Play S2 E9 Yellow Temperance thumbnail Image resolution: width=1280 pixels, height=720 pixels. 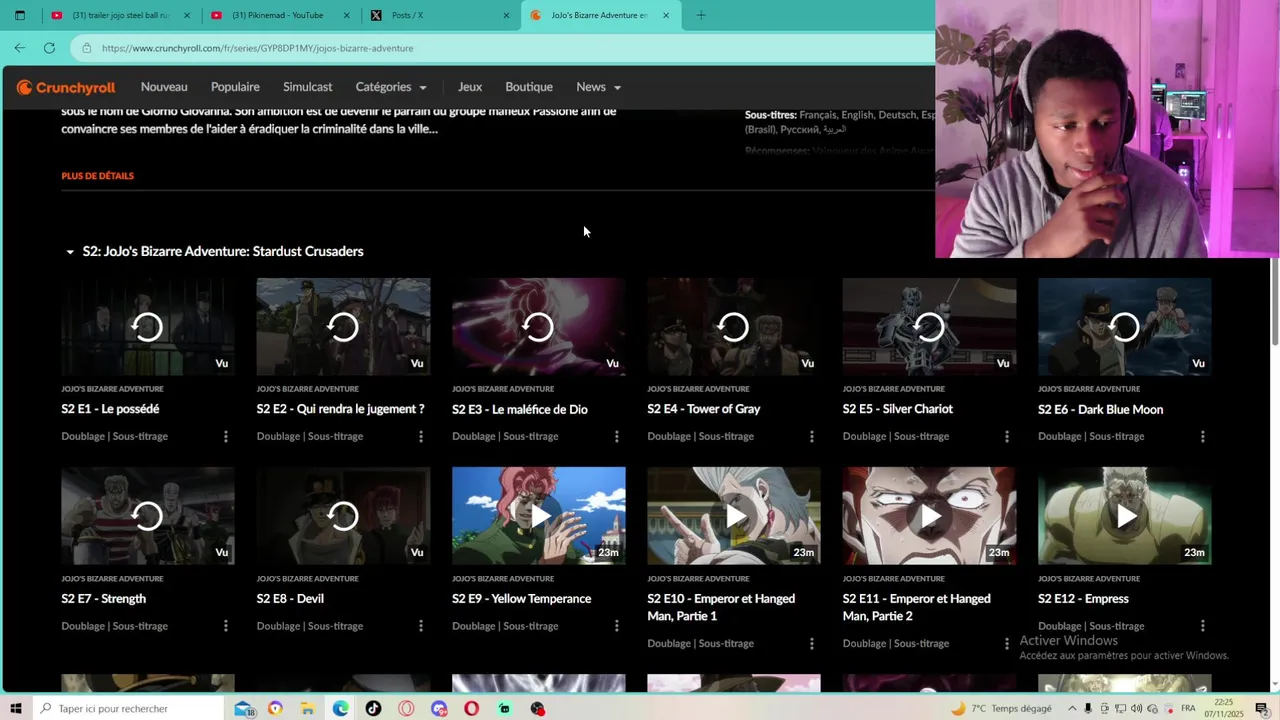tap(539, 516)
